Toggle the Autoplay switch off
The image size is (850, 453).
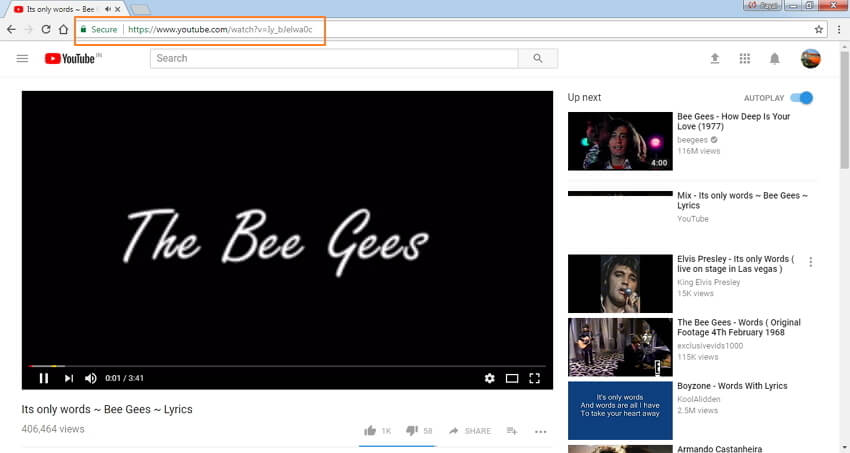coord(802,98)
